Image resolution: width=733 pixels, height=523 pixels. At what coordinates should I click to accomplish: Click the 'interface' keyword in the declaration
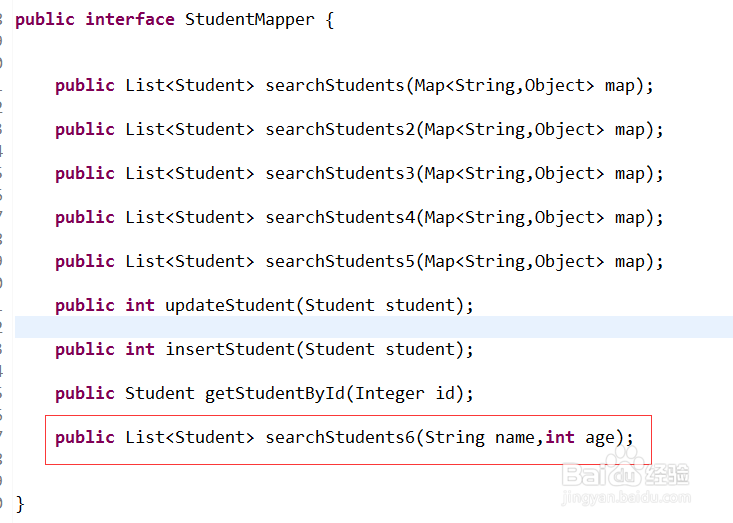pyautogui.click(x=130, y=20)
